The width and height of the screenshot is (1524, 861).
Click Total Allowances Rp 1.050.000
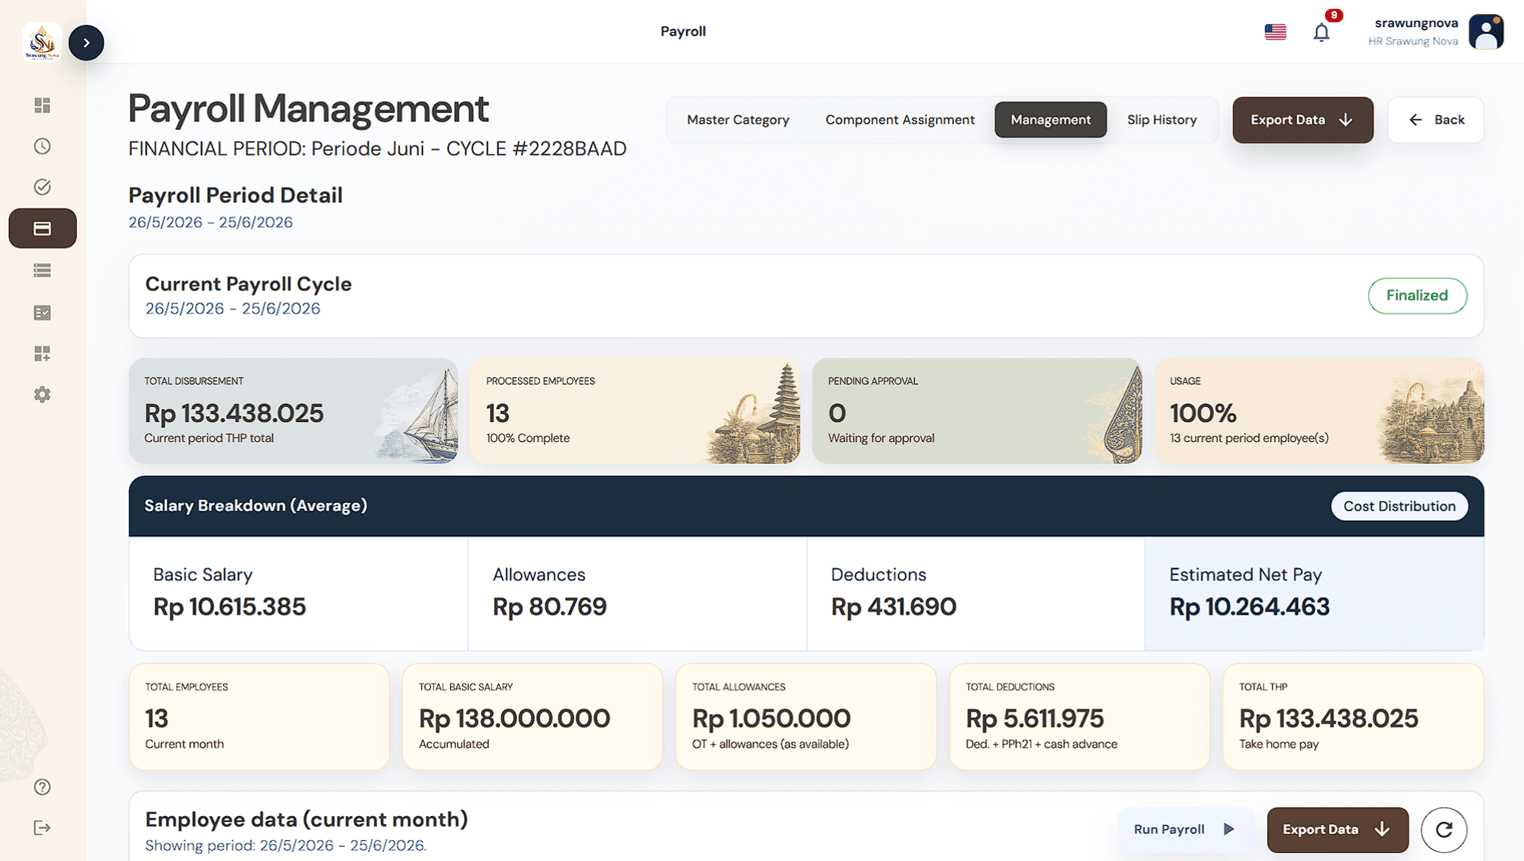[806, 717]
